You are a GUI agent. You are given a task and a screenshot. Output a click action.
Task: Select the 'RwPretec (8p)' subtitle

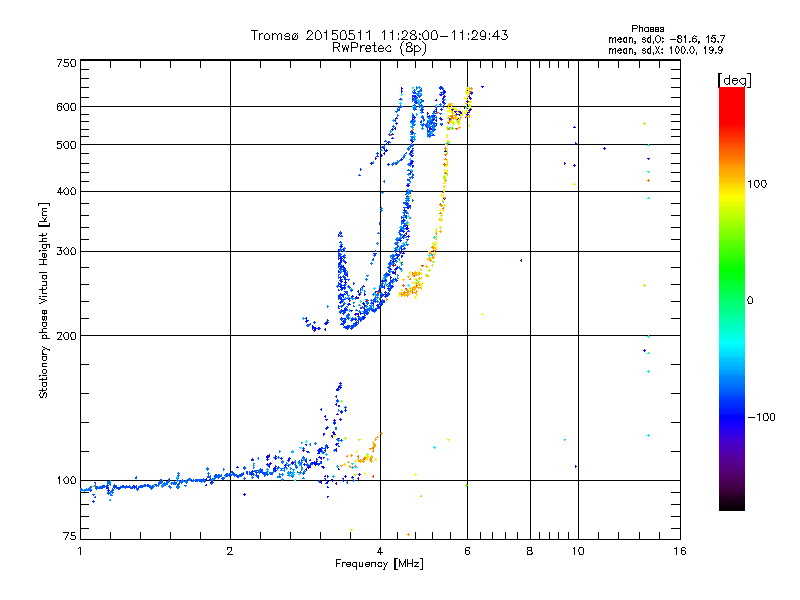(x=379, y=48)
